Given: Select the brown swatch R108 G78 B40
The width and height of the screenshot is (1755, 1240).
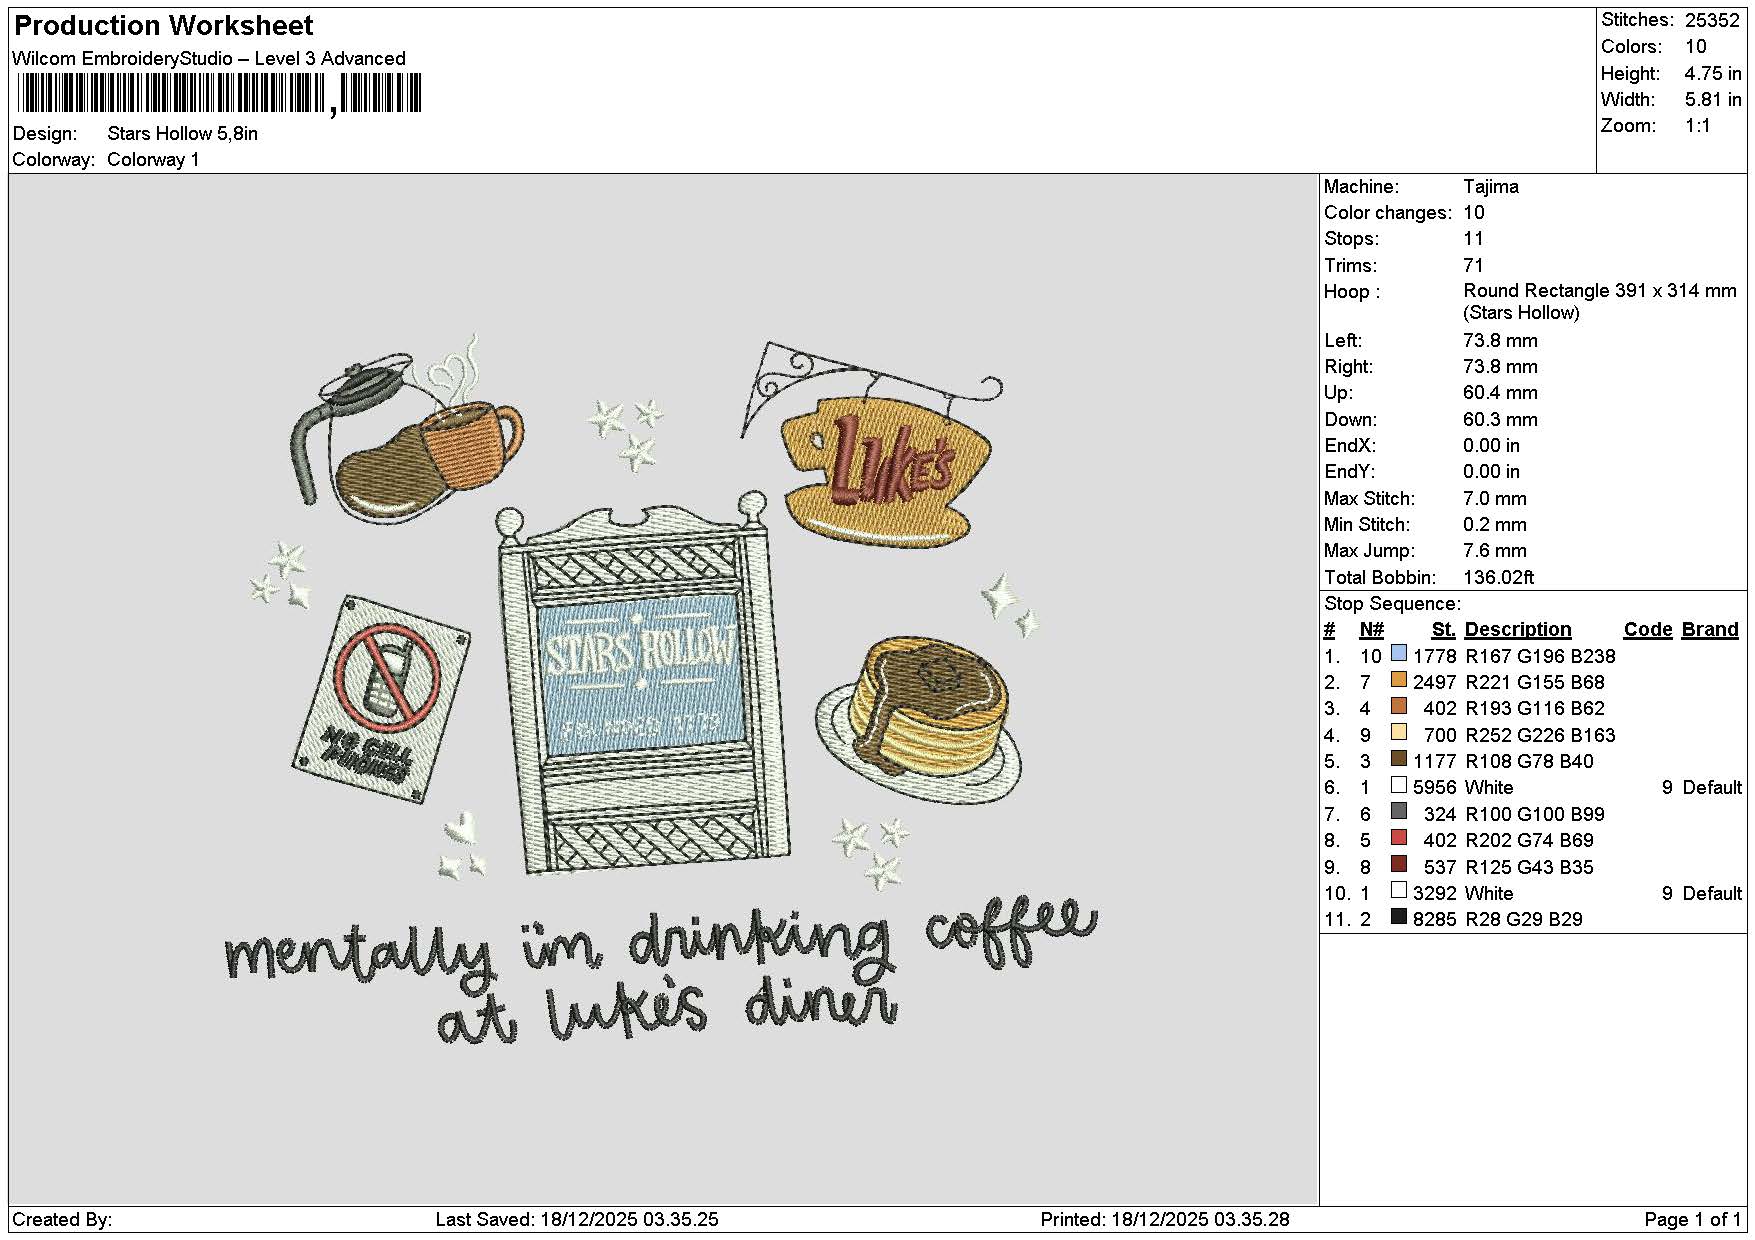Looking at the screenshot, I should 1398,759.
